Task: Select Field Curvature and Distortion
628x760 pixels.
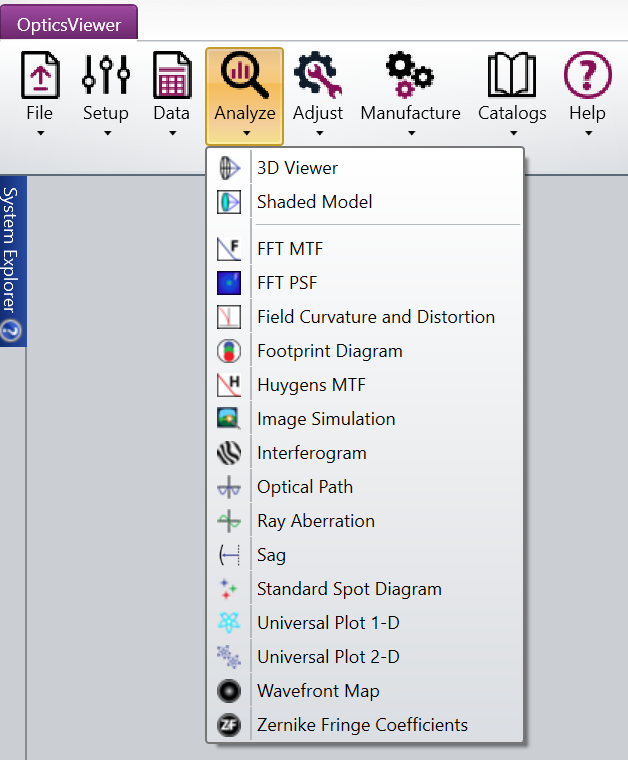Action: 375,317
